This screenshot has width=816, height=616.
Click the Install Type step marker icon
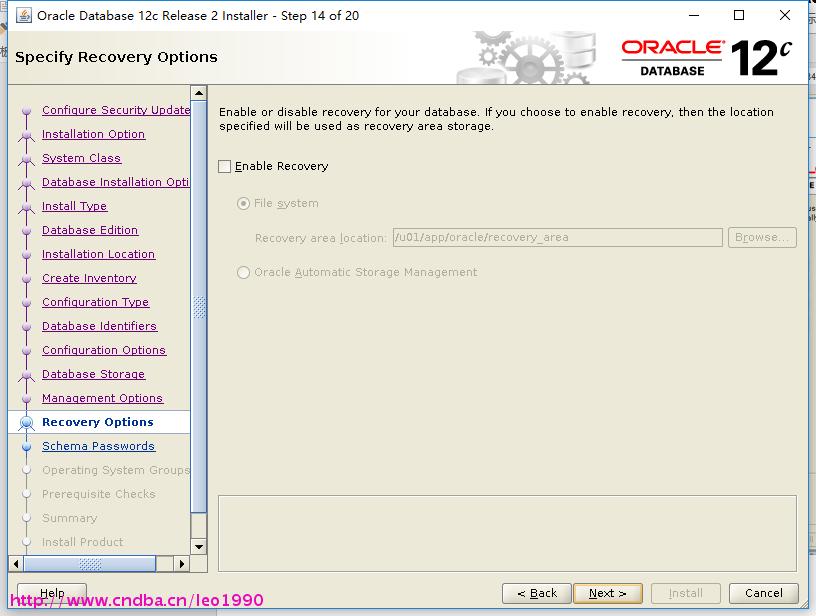(27, 207)
